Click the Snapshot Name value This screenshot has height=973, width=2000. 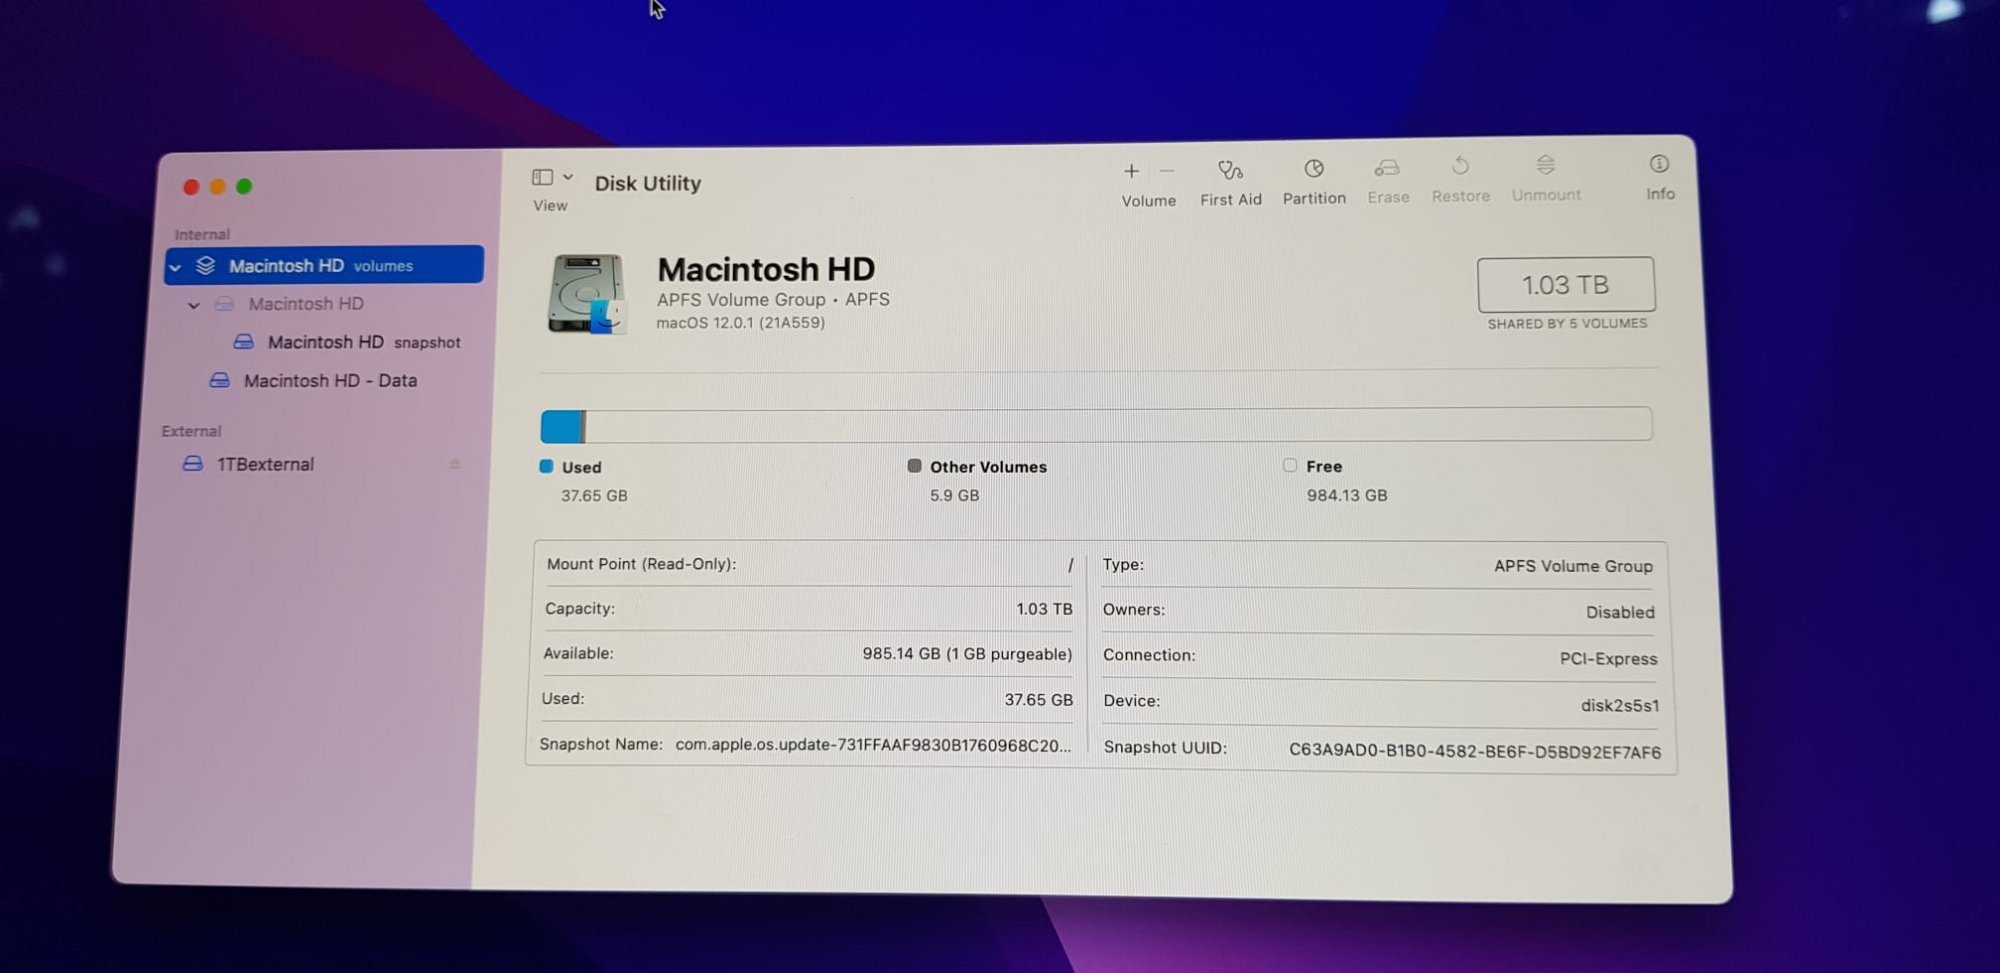click(873, 745)
